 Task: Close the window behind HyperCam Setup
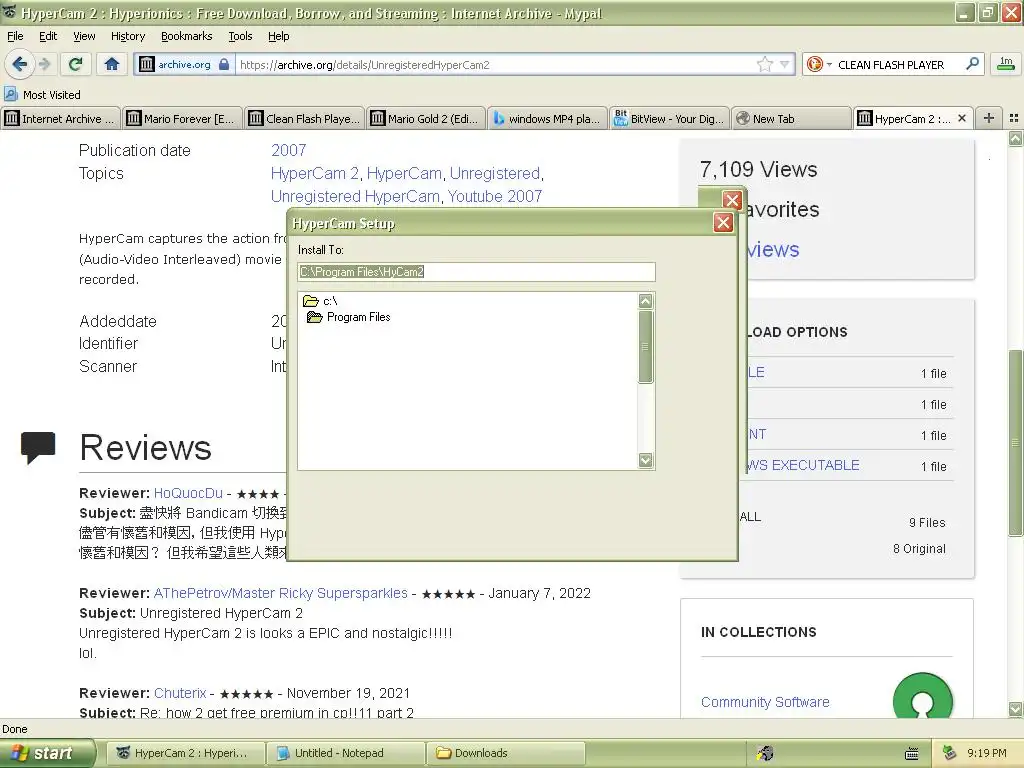(x=732, y=200)
